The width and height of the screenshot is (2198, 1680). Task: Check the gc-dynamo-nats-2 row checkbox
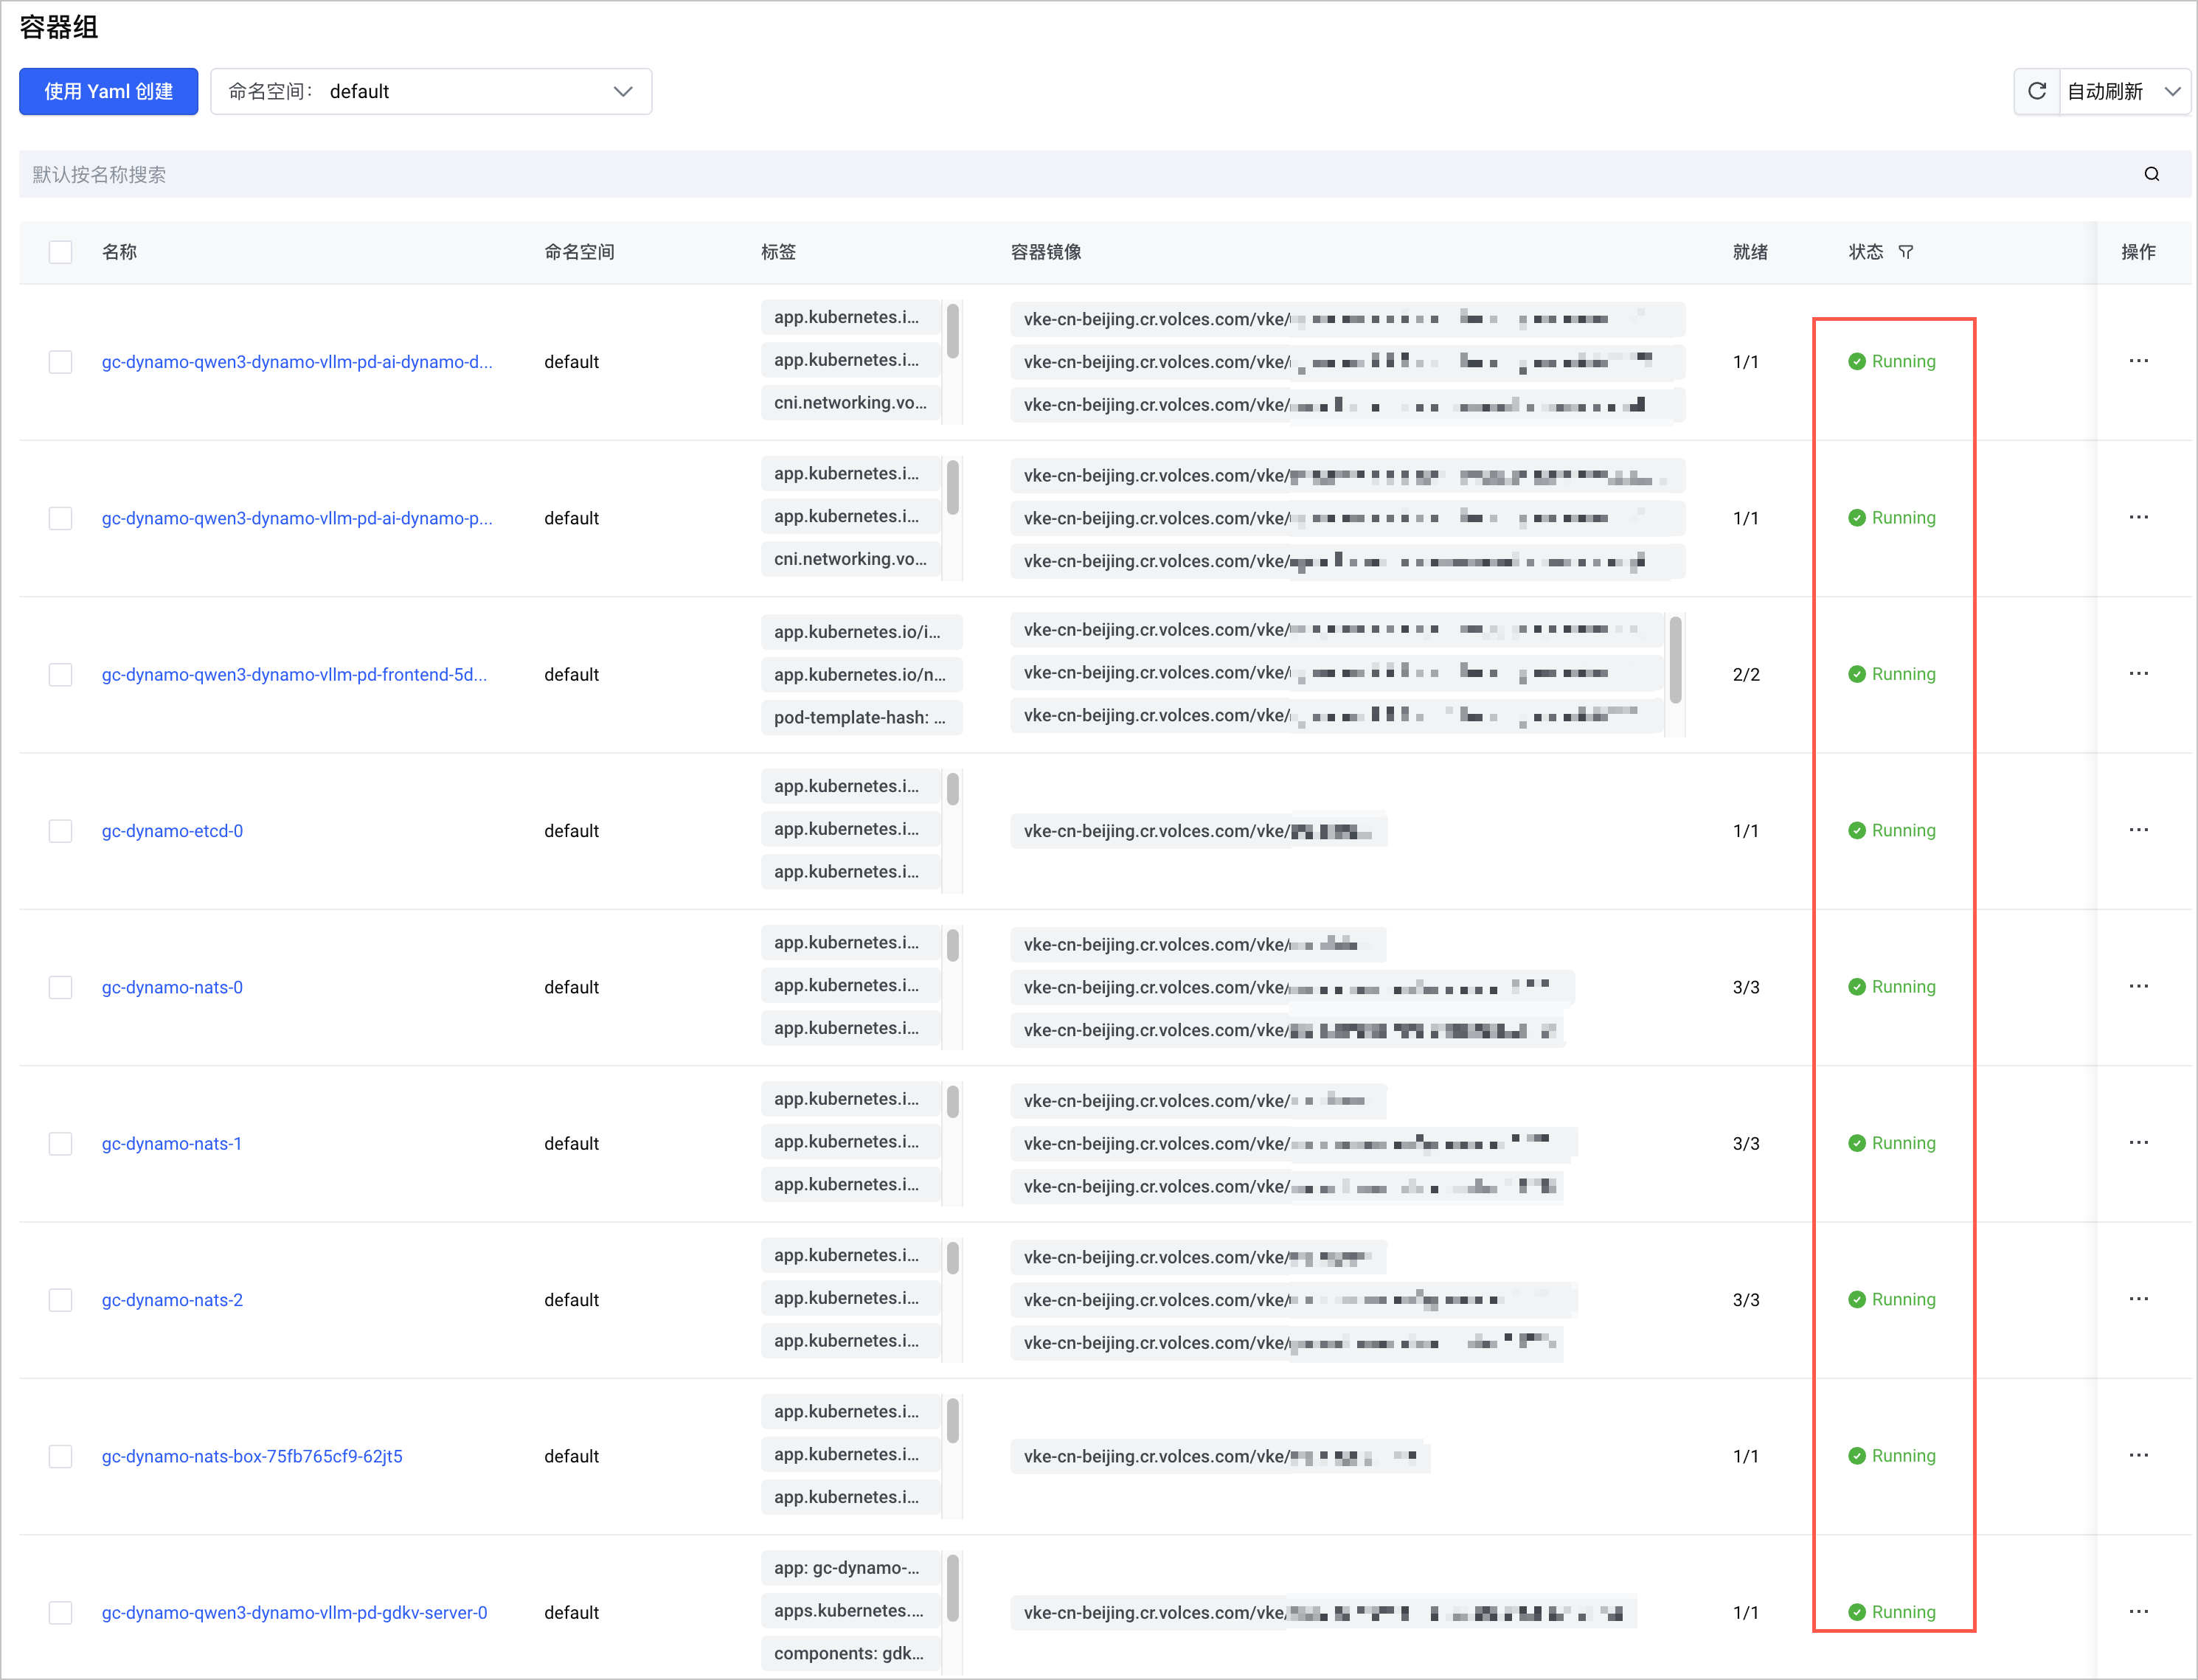[x=61, y=1300]
